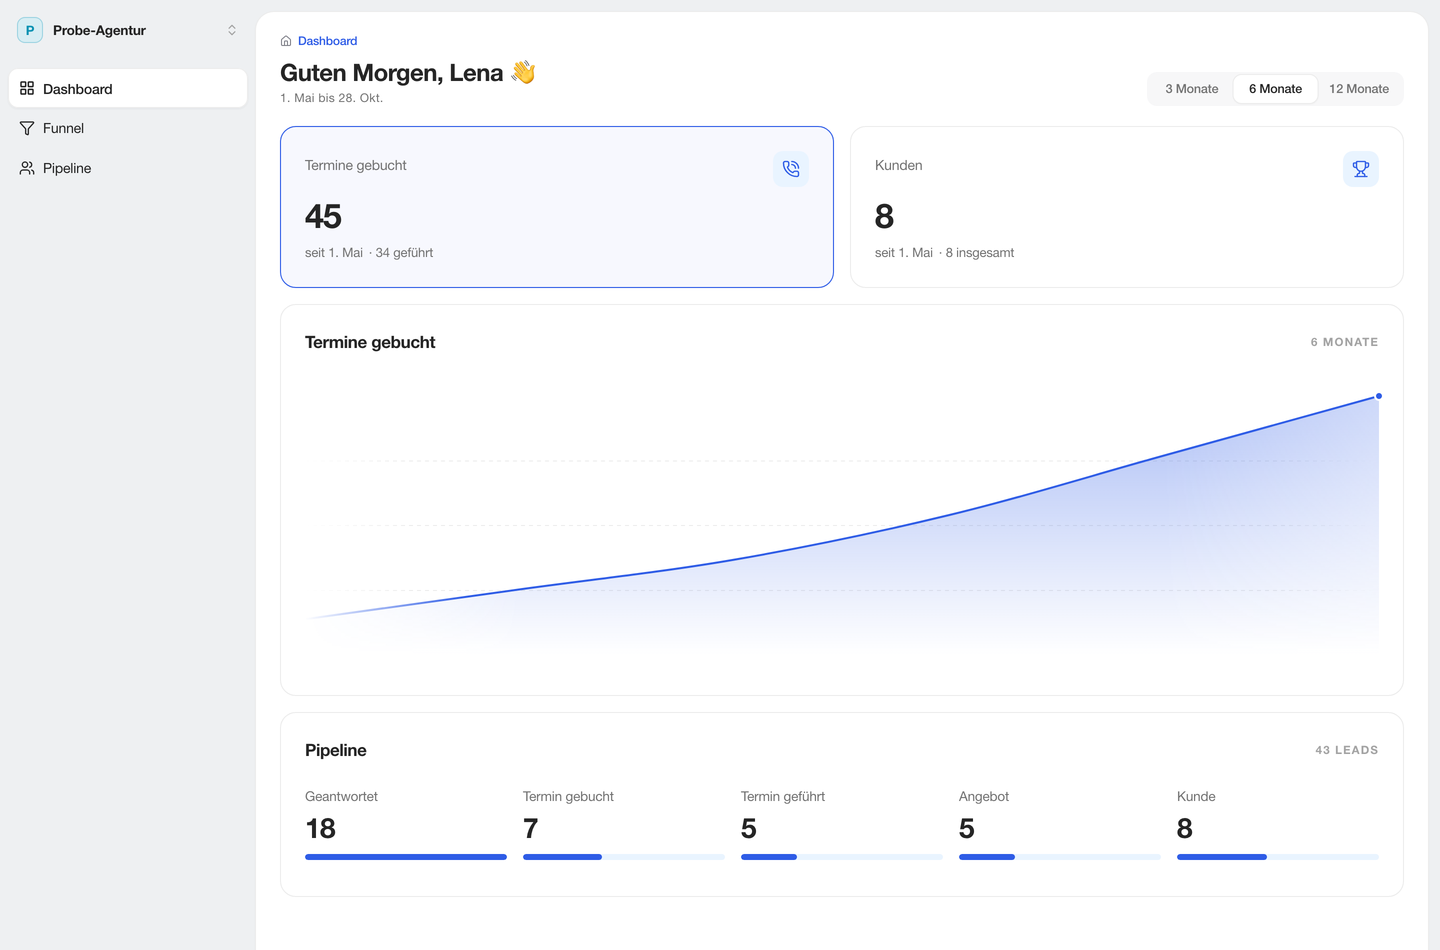Click the 'seit 1. Mai · 34 geführt' text
Viewport: 1440px width, 950px height.
pyautogui.click(x=369, y=253)
